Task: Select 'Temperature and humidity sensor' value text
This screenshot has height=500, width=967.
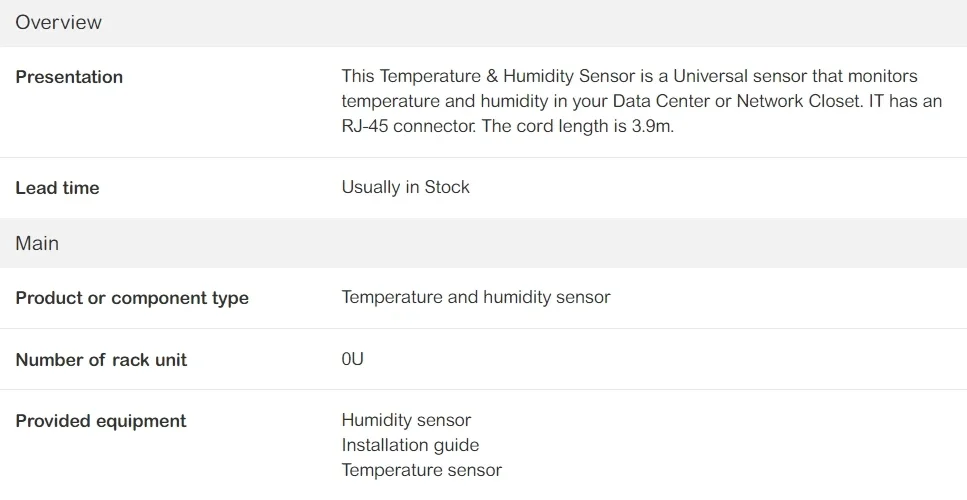Action: pos(475,297)
